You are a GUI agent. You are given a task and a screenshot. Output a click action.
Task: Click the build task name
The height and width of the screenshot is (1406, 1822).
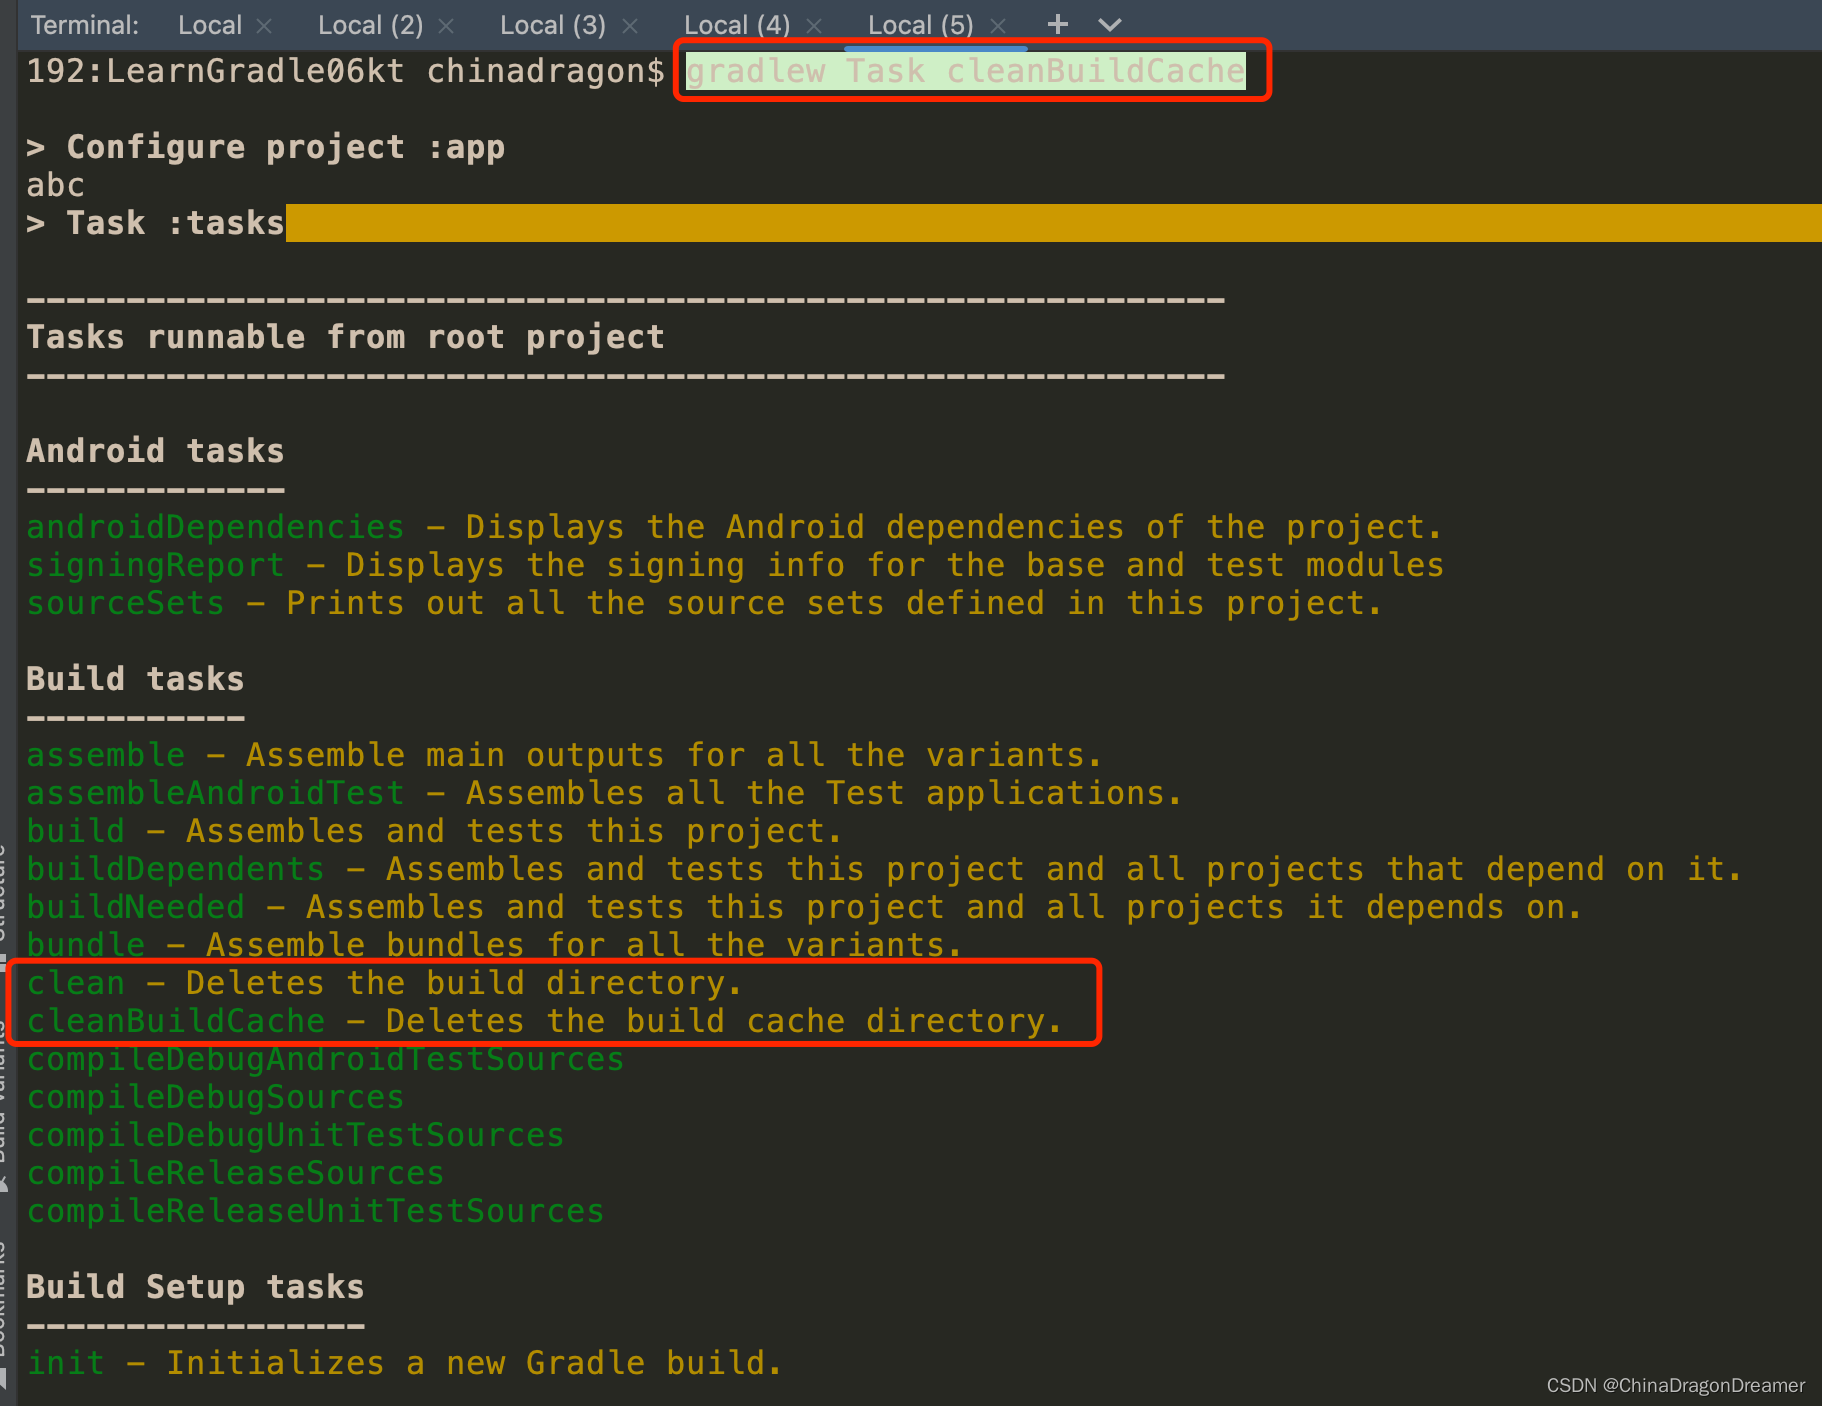(75, 831)
